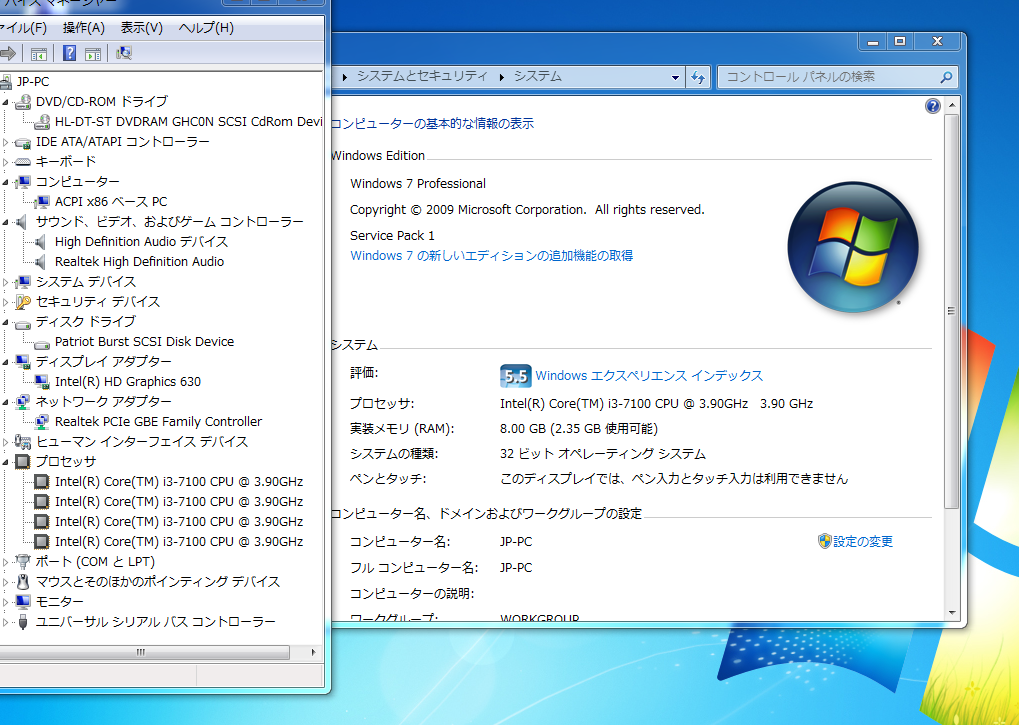Click the コントロール パネルの検索 search field

pyautogui.click(x=838, y=77)
